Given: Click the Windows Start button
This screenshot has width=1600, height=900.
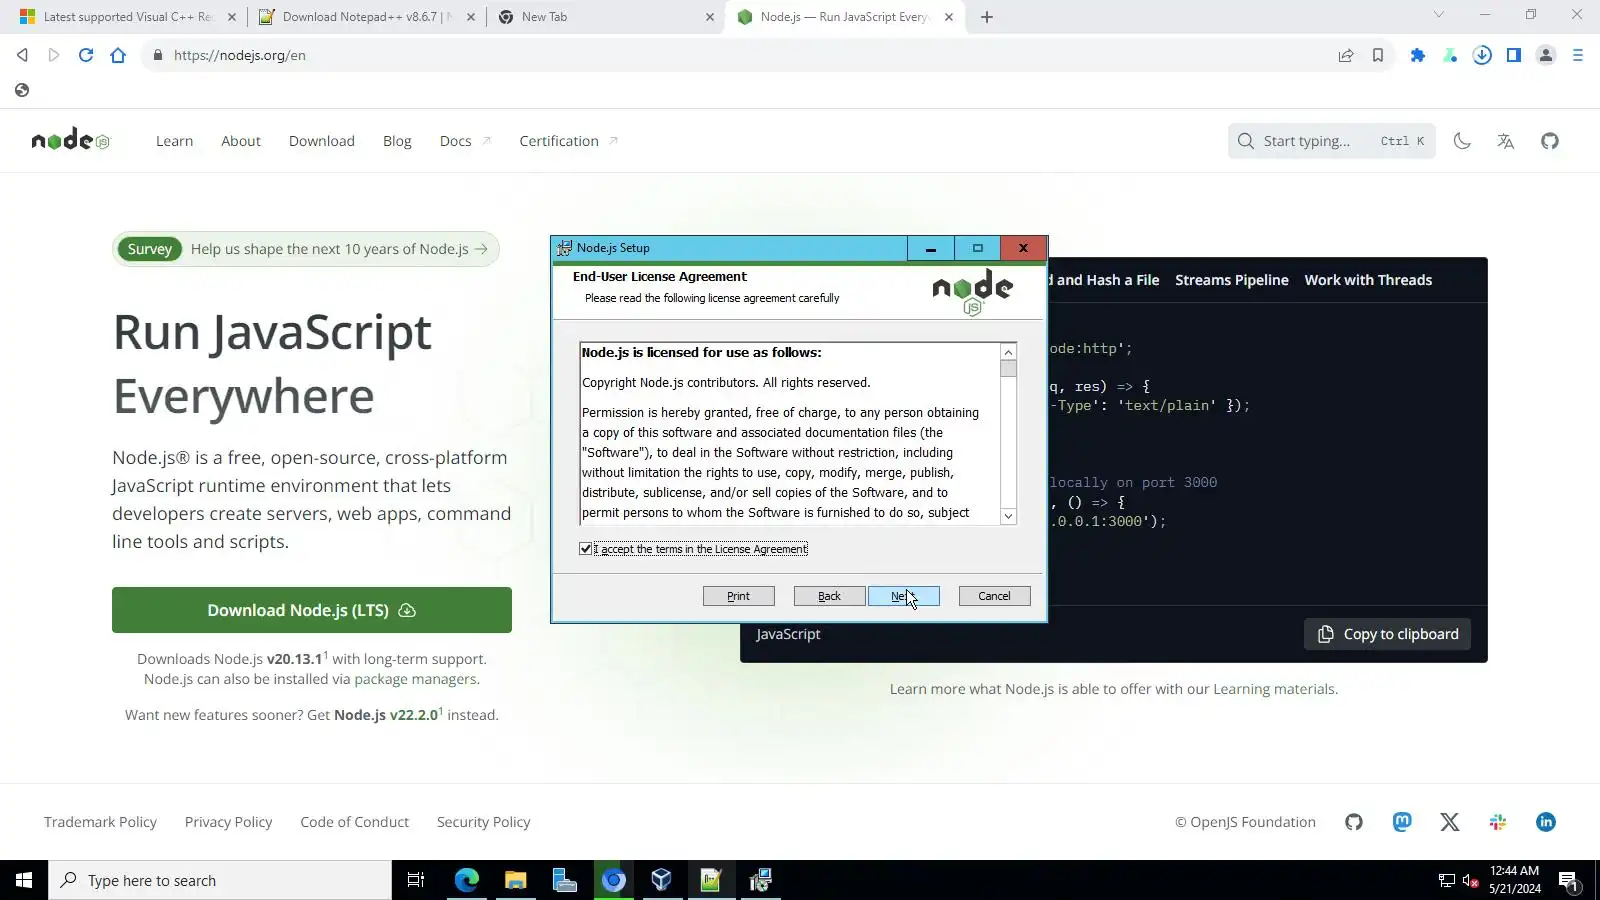Looking at the screenshot, I should click(x=24, y=880).
